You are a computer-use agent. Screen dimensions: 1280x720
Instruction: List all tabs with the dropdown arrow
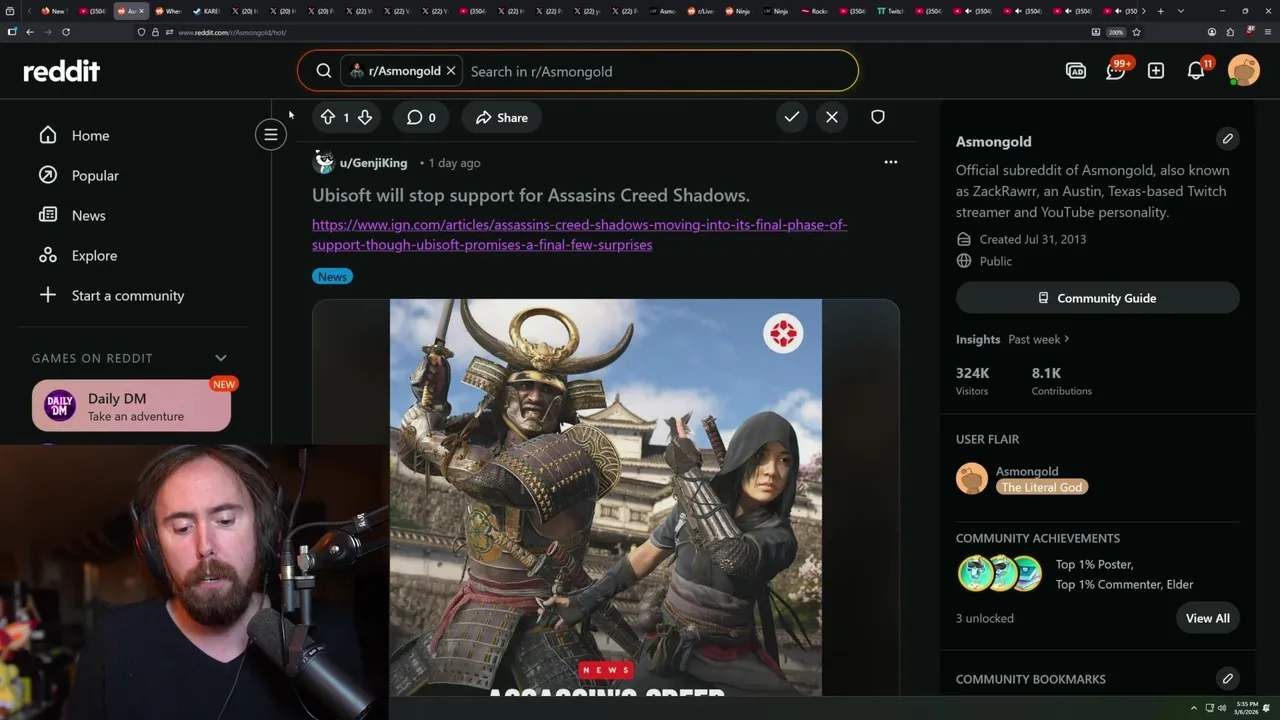click(x=1181, y=11)
